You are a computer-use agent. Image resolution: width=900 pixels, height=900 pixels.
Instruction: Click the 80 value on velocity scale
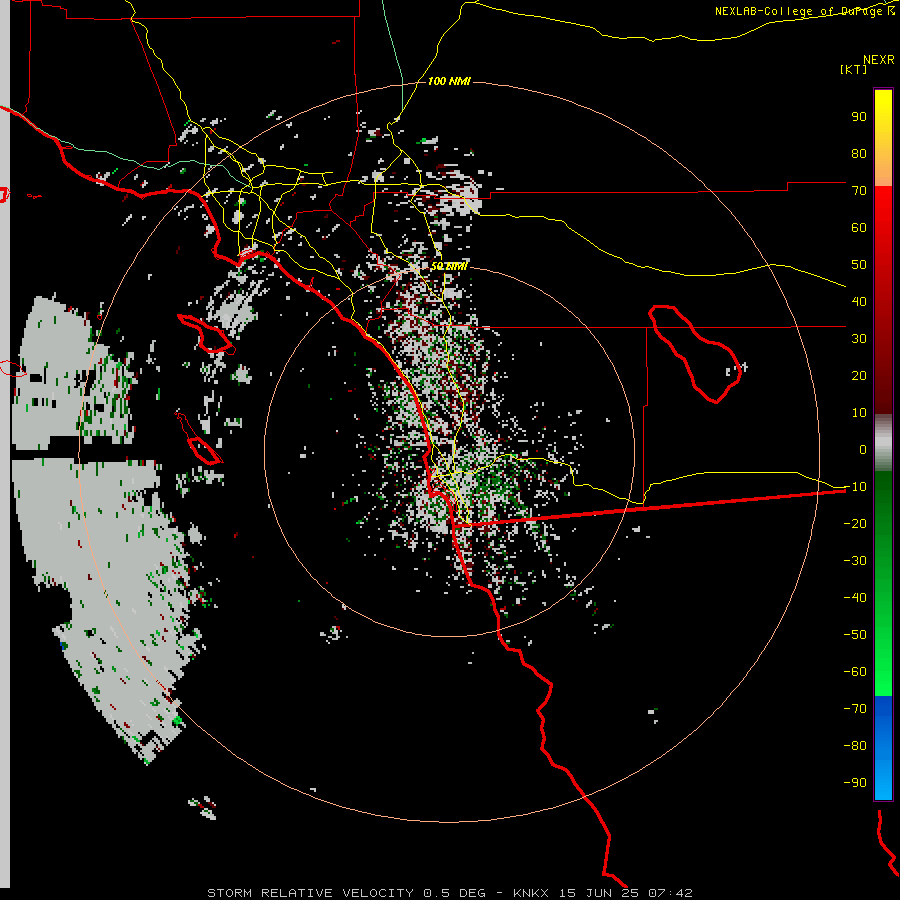pos(859,154)
